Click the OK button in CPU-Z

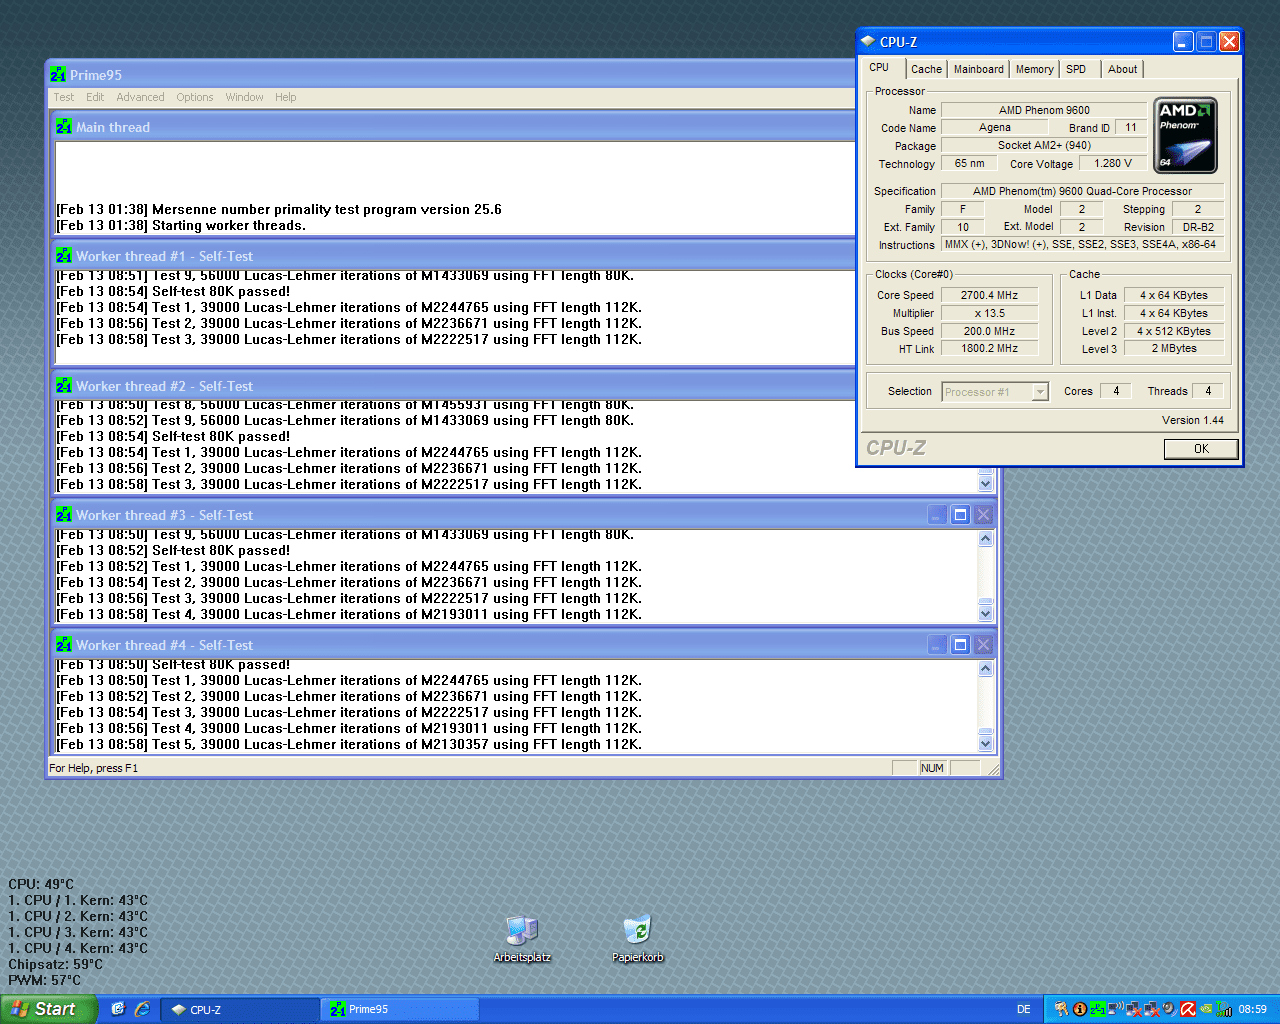coord(1201,449)
